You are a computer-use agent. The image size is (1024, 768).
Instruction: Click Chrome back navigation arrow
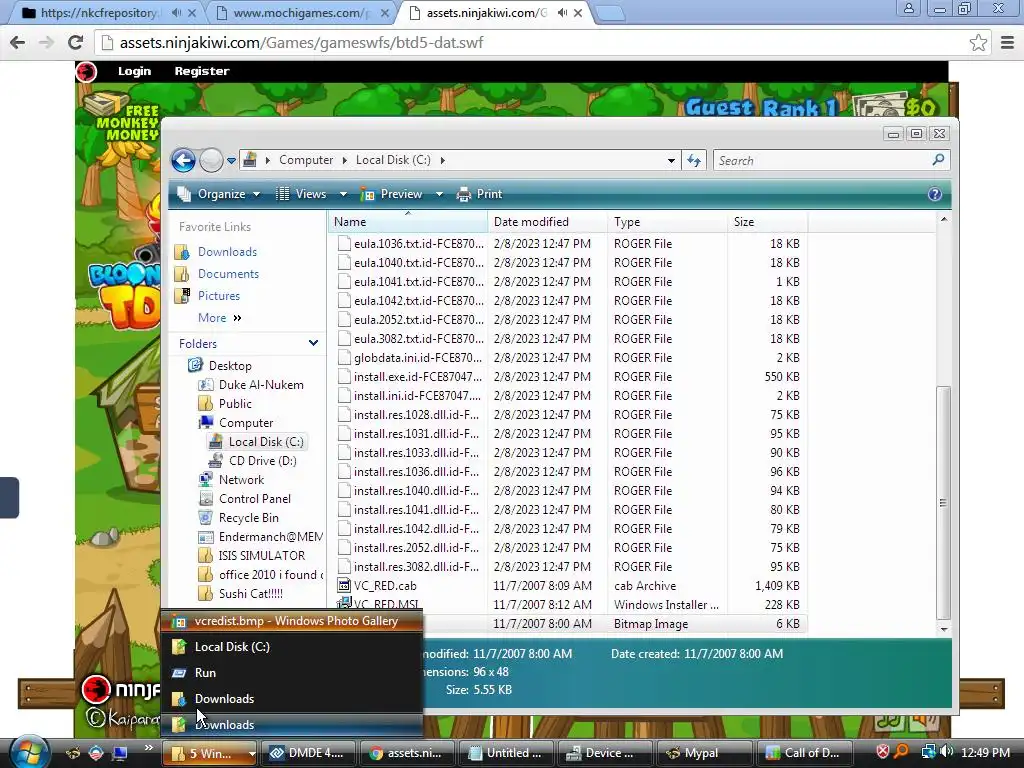[x=18, y=42]
